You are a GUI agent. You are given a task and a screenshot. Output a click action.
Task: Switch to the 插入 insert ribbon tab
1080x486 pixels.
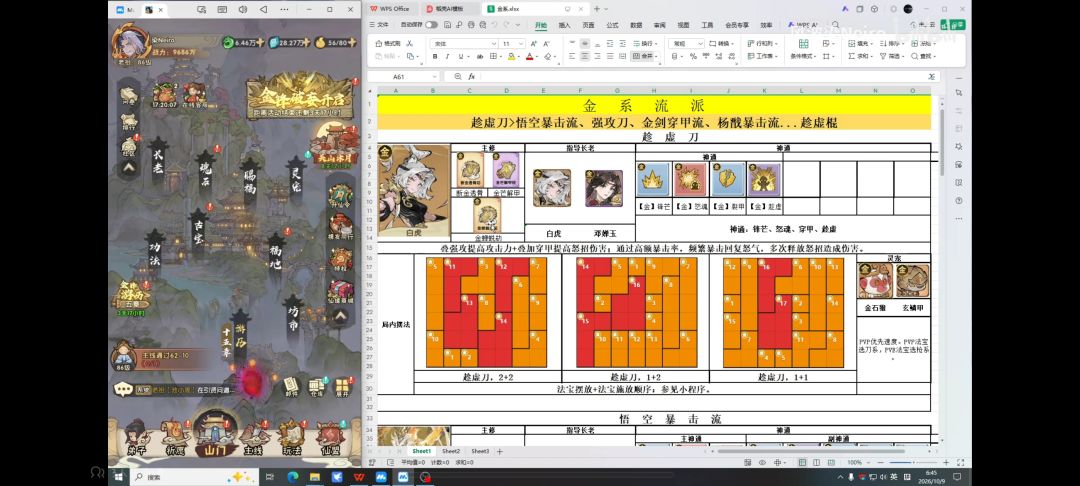click(564, 25)
